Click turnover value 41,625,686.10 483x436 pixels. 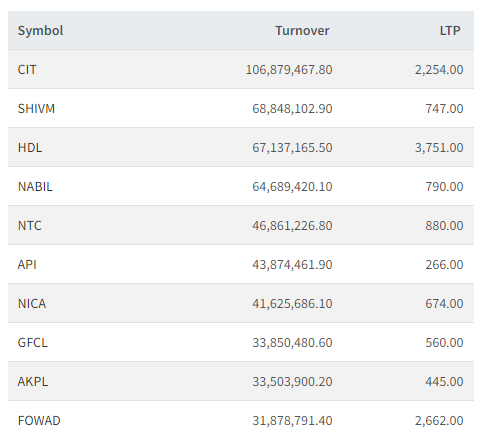tap(292, 304)
